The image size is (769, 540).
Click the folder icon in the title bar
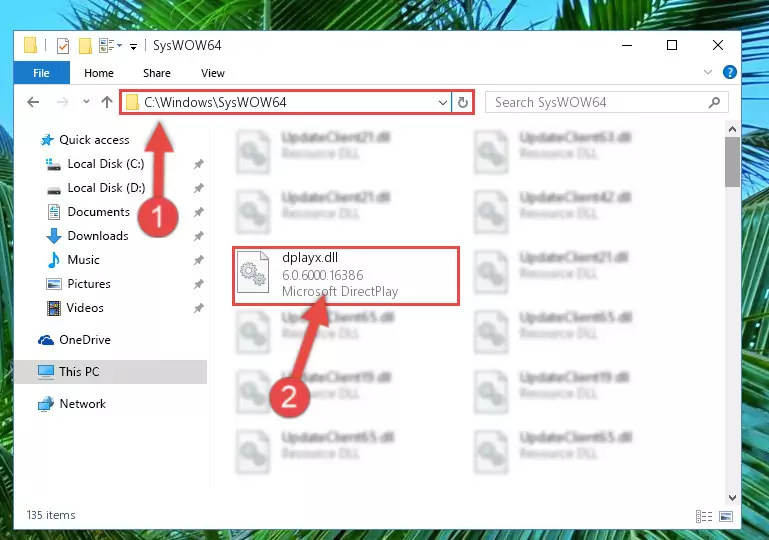point(30,45)
